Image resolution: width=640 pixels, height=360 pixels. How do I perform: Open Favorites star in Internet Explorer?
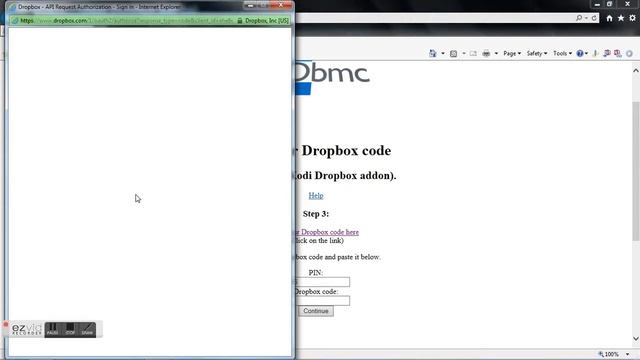pos(621,18)
